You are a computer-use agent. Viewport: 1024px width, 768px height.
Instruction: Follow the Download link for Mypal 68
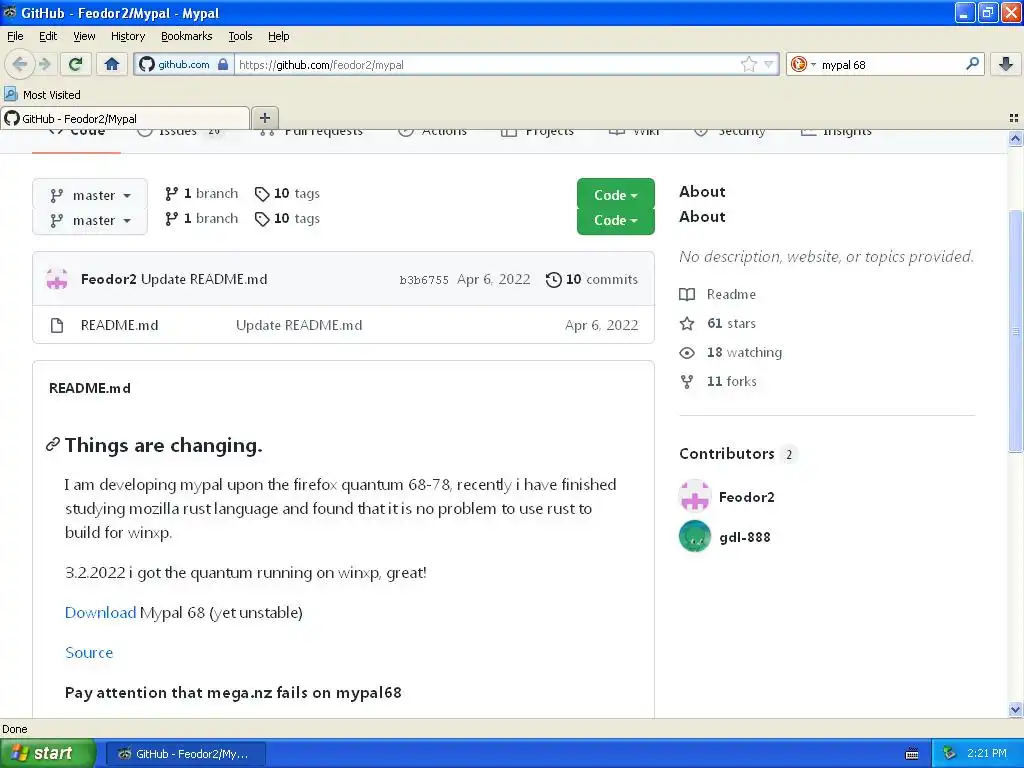(x=101, y=613)
